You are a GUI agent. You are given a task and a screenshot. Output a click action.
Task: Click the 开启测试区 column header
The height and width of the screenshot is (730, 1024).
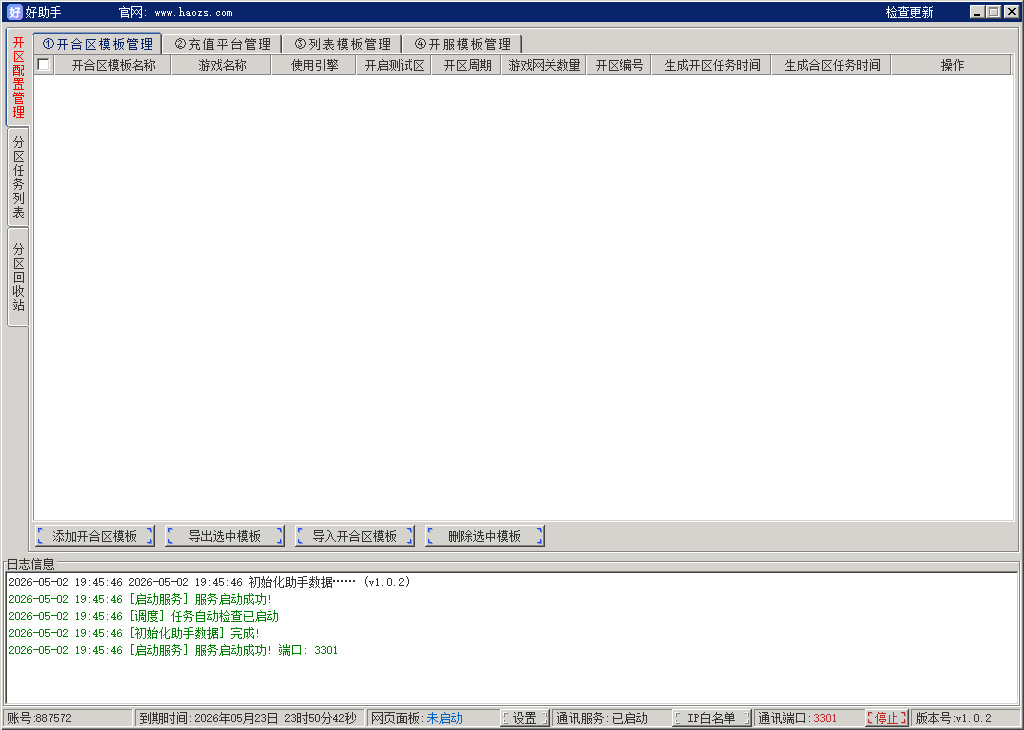point(394,65)
